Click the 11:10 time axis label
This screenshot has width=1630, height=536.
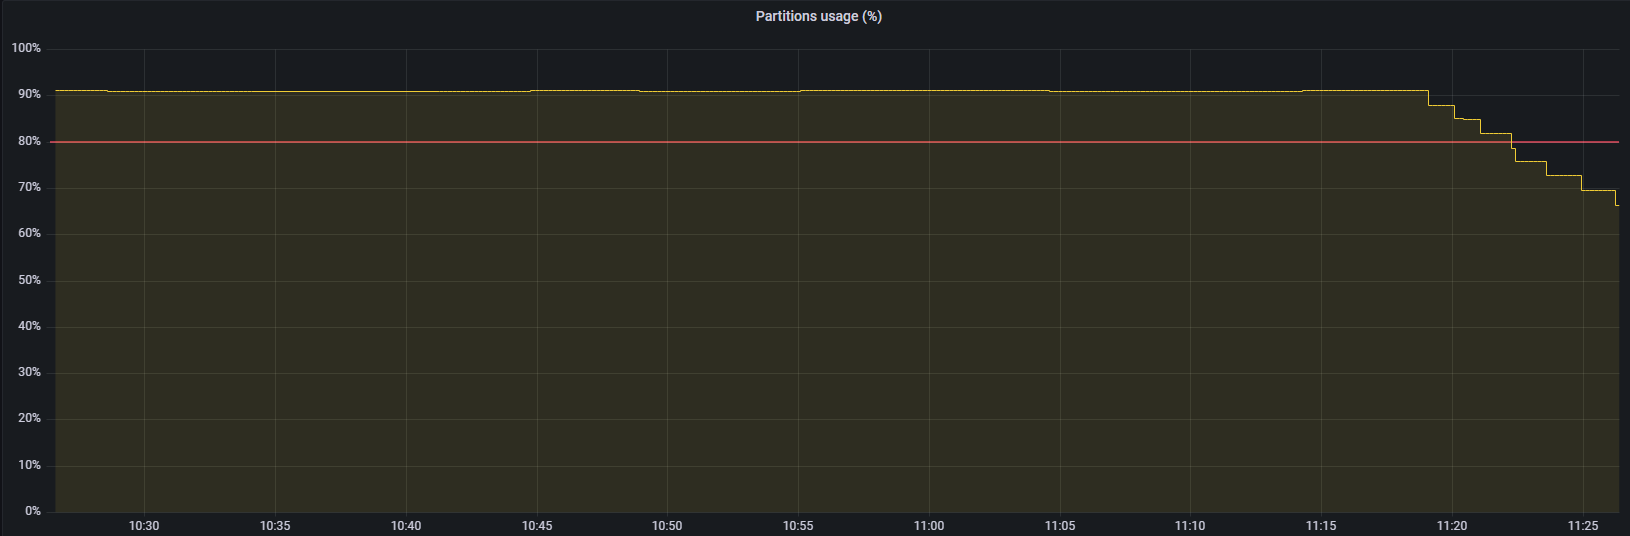pyautogui.click(x=1190, y=526)
